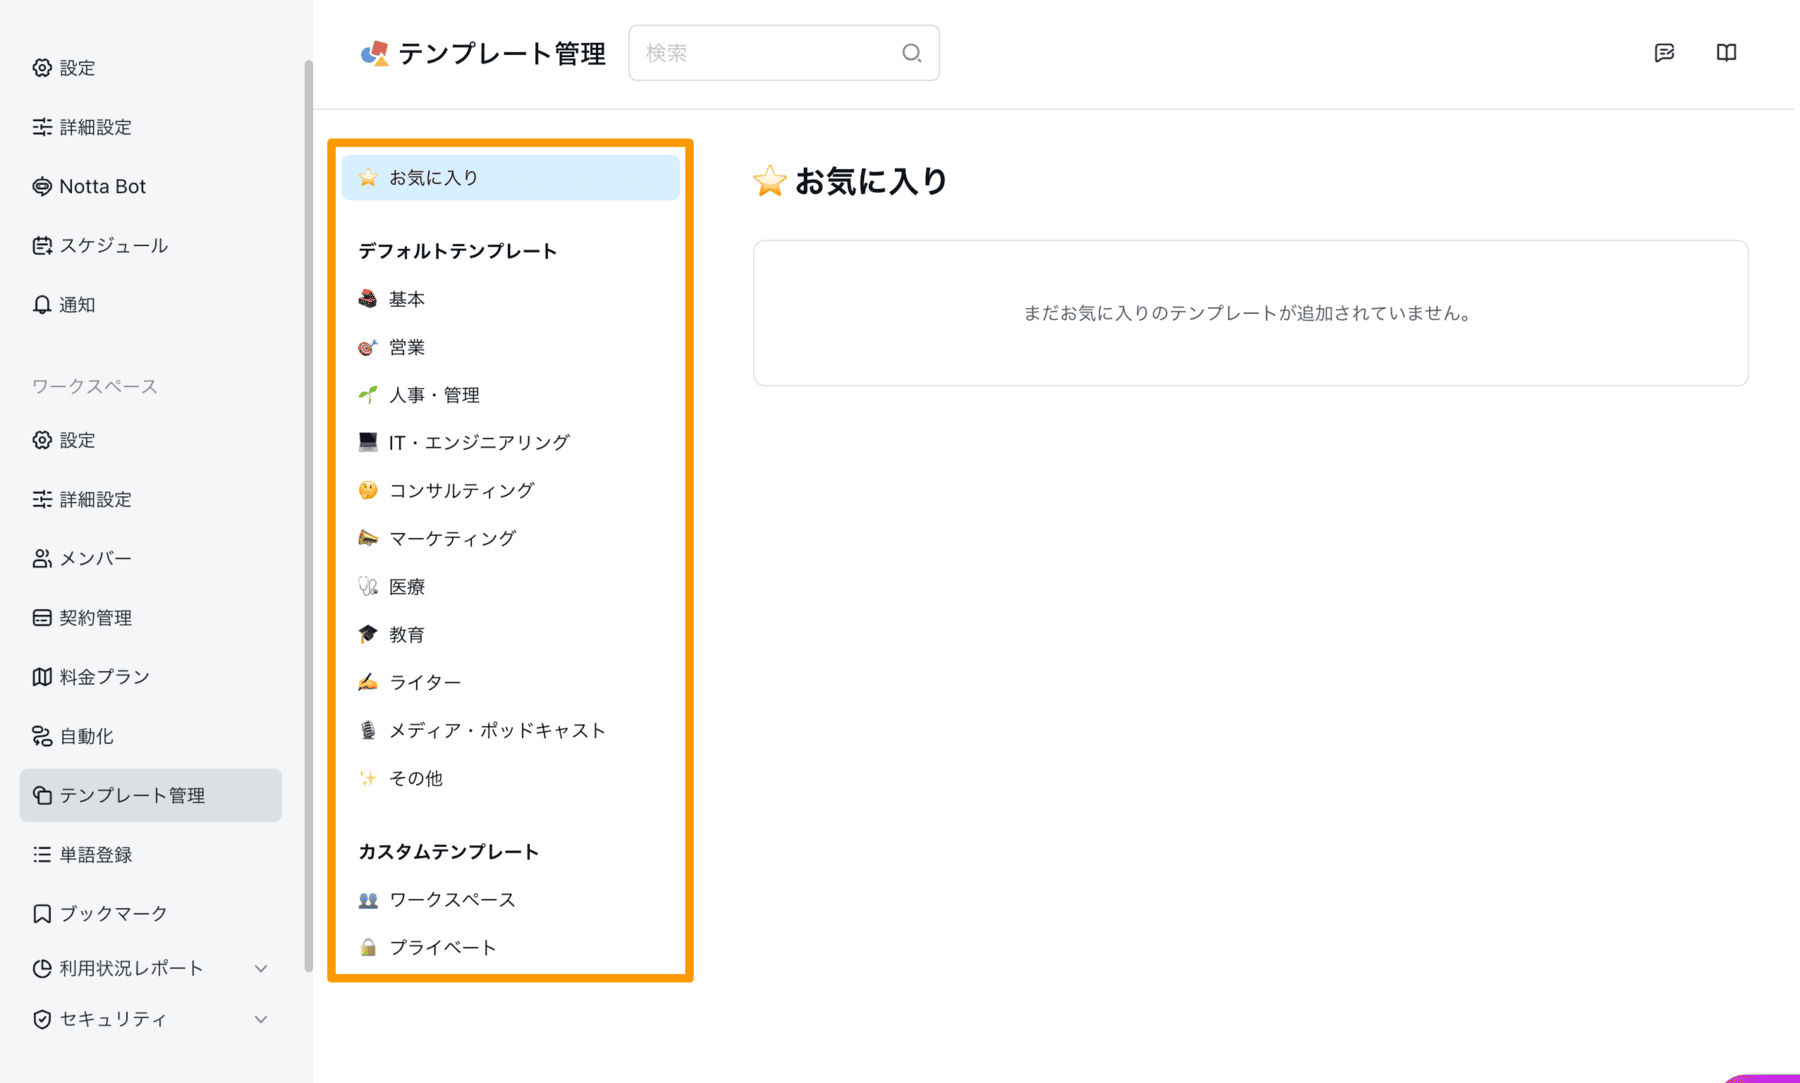Open workspace 設定 under ワークスペース
Screen dimensions: 1800x1083
coord(150,440)
